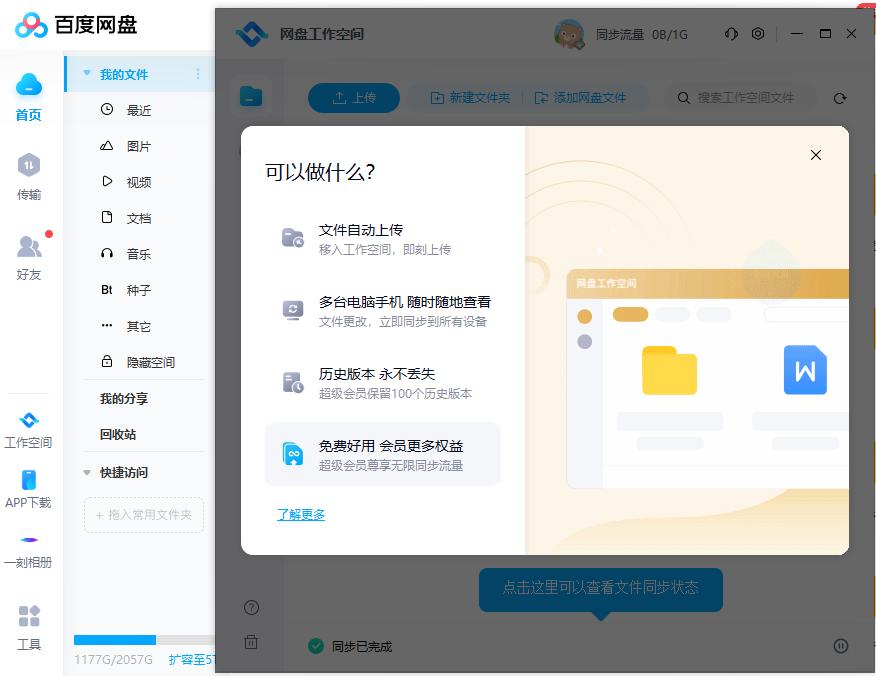This screenshot has width=876, height=676.
Task: Open the help question mark icon
Action: click(251, 607)
